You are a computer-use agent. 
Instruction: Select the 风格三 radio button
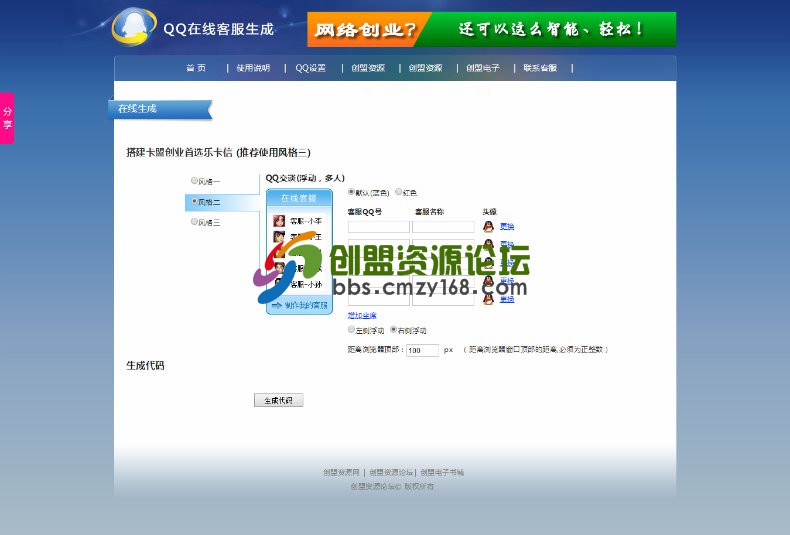tap(194, 222)
